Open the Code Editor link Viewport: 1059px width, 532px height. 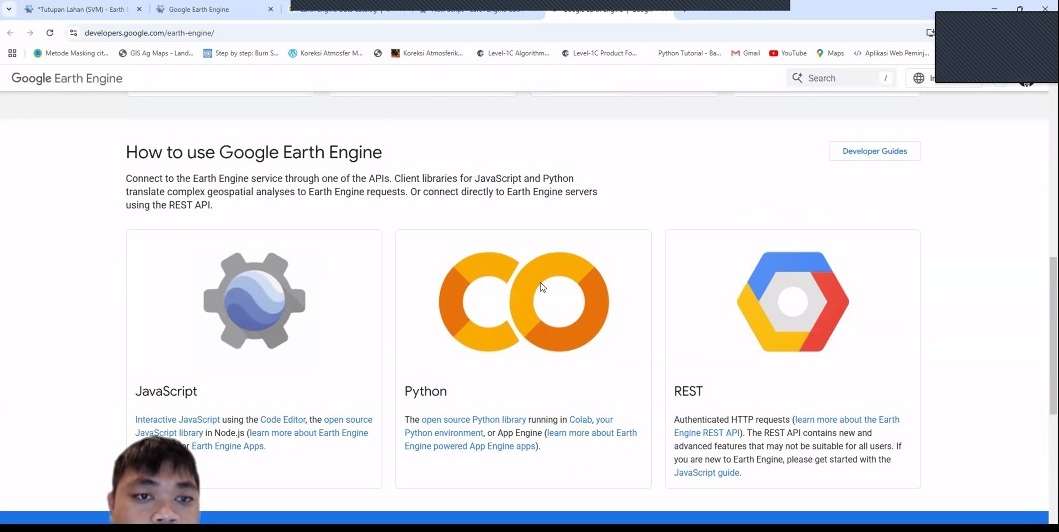(x=283, y=420)
